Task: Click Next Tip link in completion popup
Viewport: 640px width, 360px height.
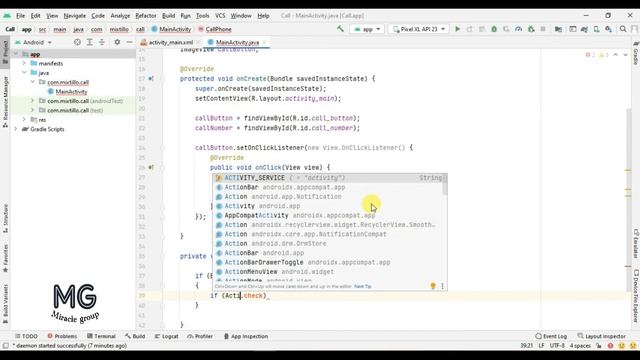Action: coord(362,287)
